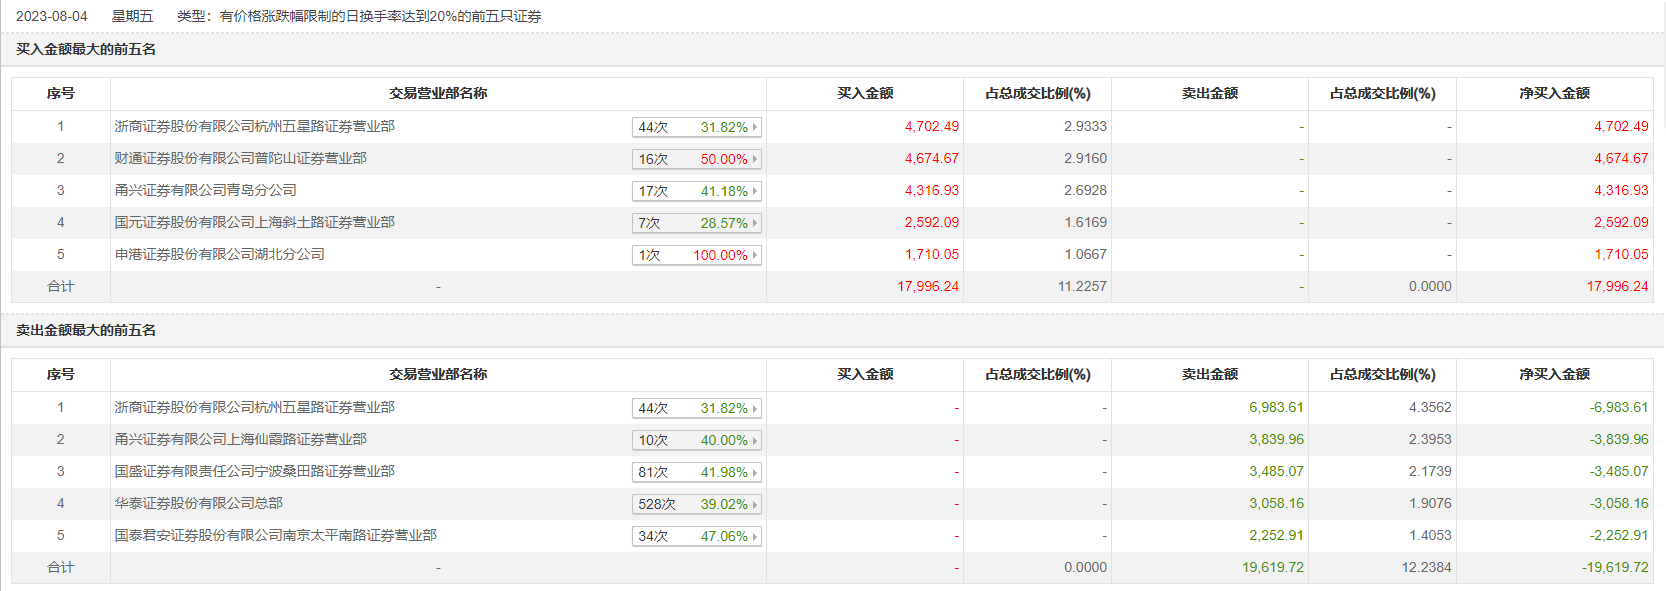Select sell amount 3,485.07
The image size is (1666, 591).
1276,471
